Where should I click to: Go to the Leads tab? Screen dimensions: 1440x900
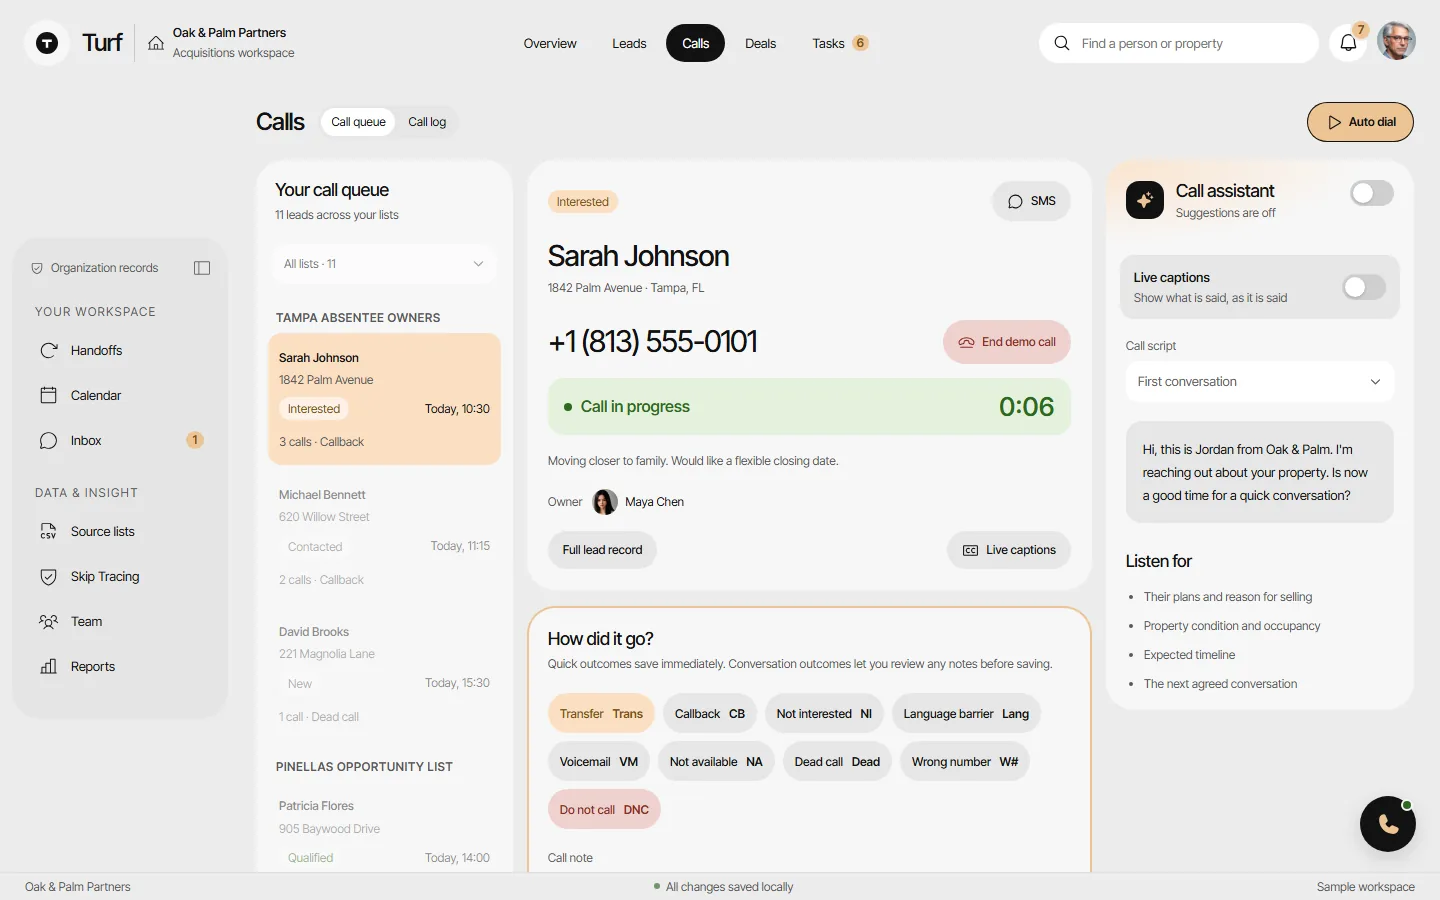(x=629, y=44)
